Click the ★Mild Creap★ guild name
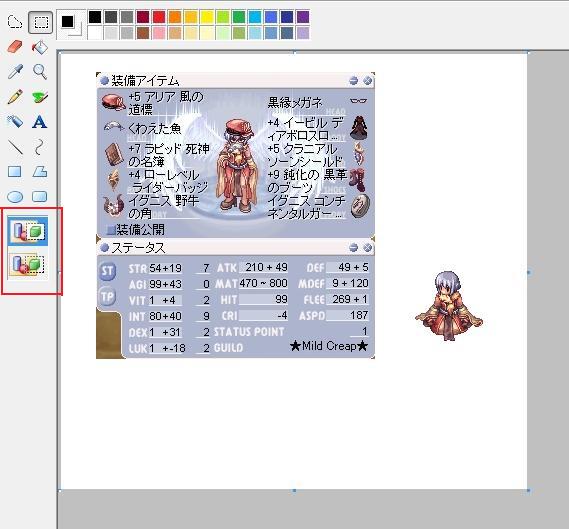569x529 pixels. (x=329, y=346)
